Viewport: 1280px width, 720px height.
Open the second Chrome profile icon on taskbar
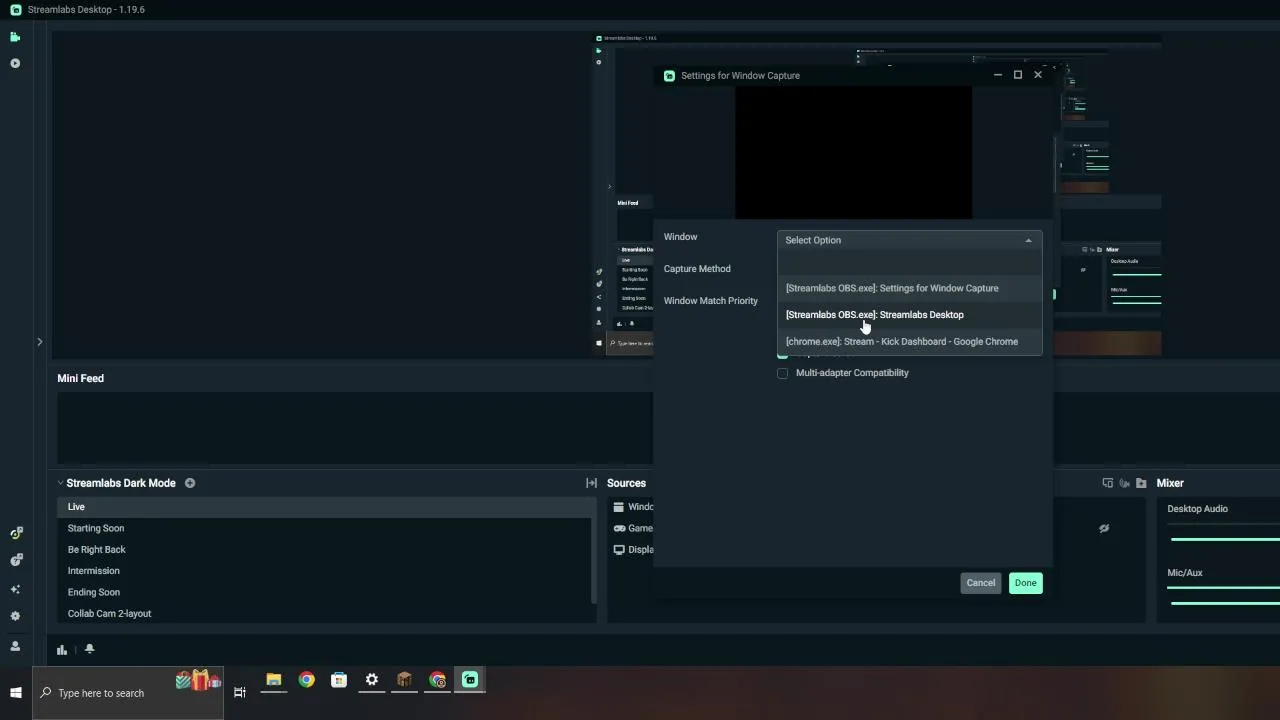click(x=437, y=680)
